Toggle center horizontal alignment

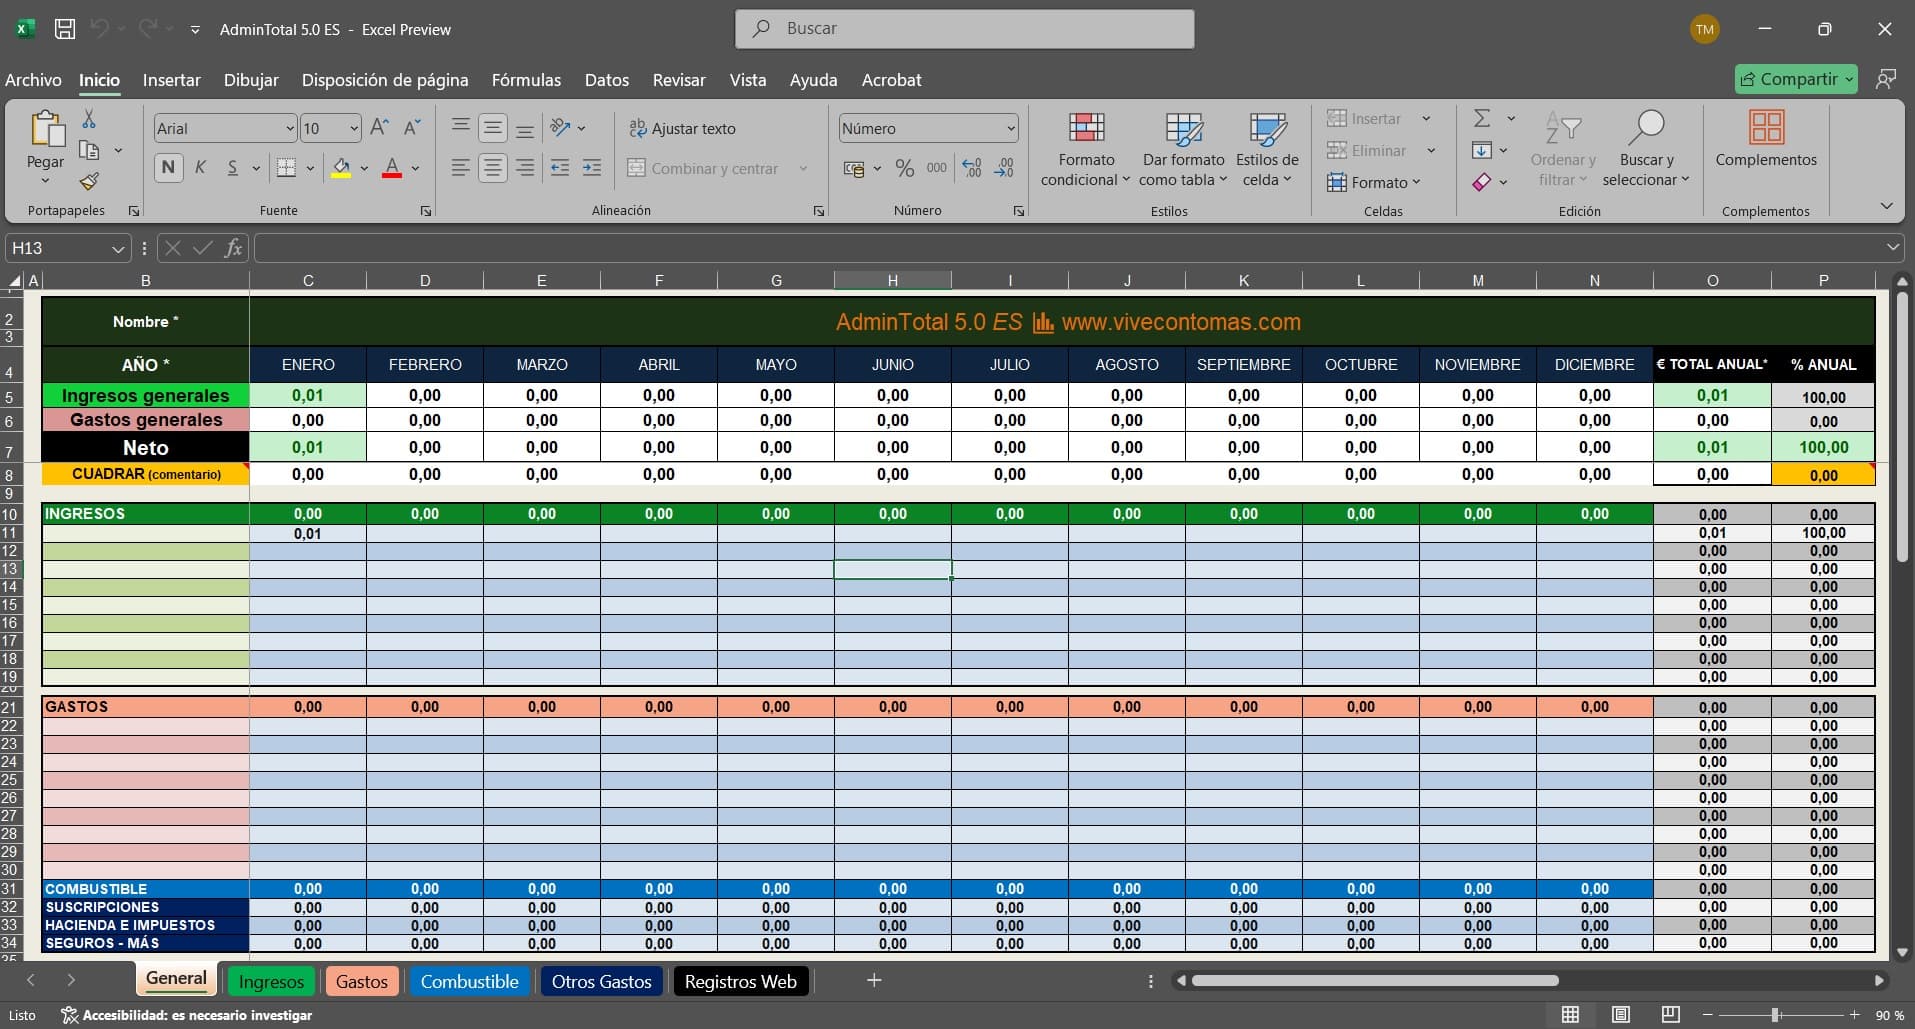point(493,168)
